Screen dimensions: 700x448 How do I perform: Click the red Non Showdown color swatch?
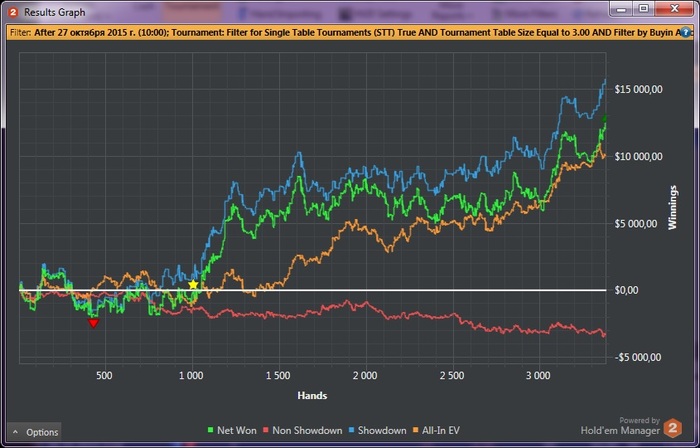click(x=266, y=431)
